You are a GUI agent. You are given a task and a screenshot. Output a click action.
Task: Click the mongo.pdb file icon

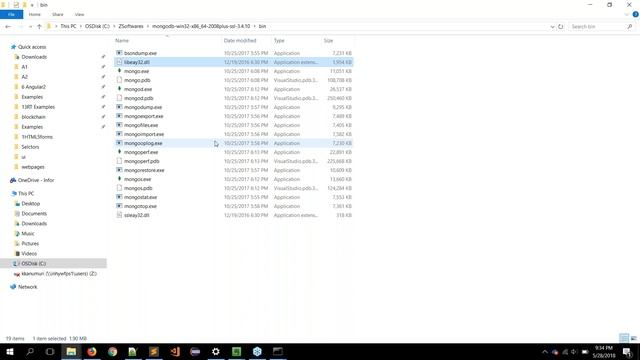(x=119, y=80)
